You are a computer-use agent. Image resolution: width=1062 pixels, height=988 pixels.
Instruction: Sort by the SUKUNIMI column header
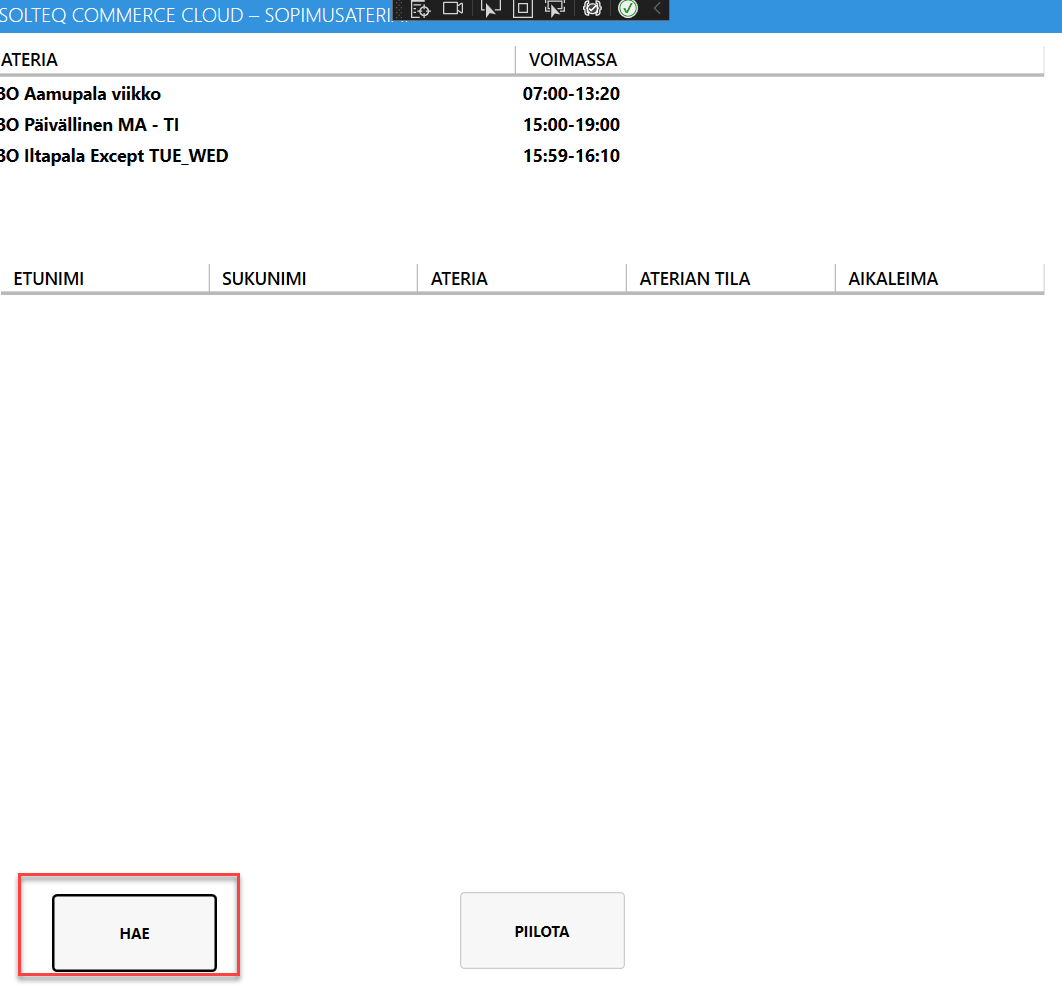coord(264,279)
